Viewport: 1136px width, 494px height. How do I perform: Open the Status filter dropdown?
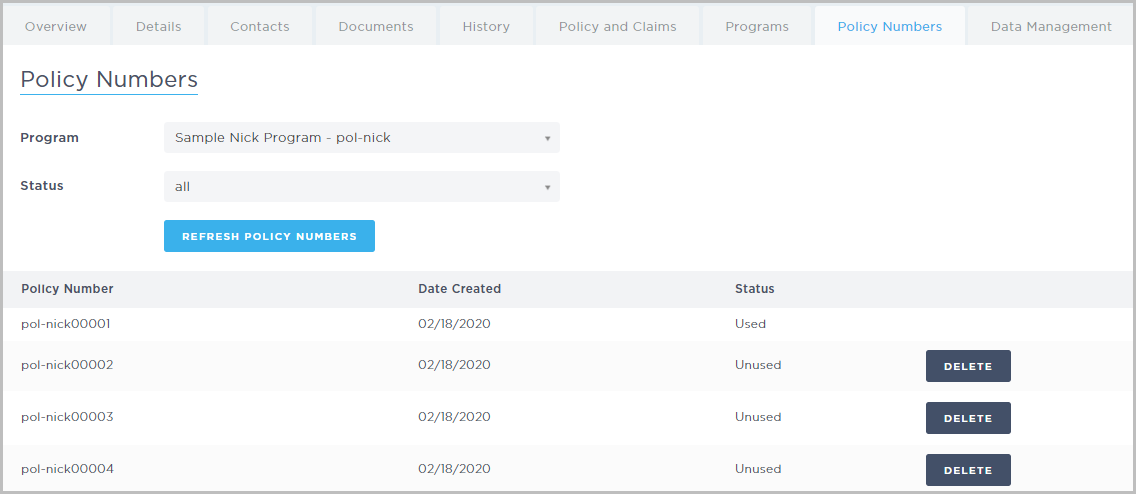tap(362, 187)
